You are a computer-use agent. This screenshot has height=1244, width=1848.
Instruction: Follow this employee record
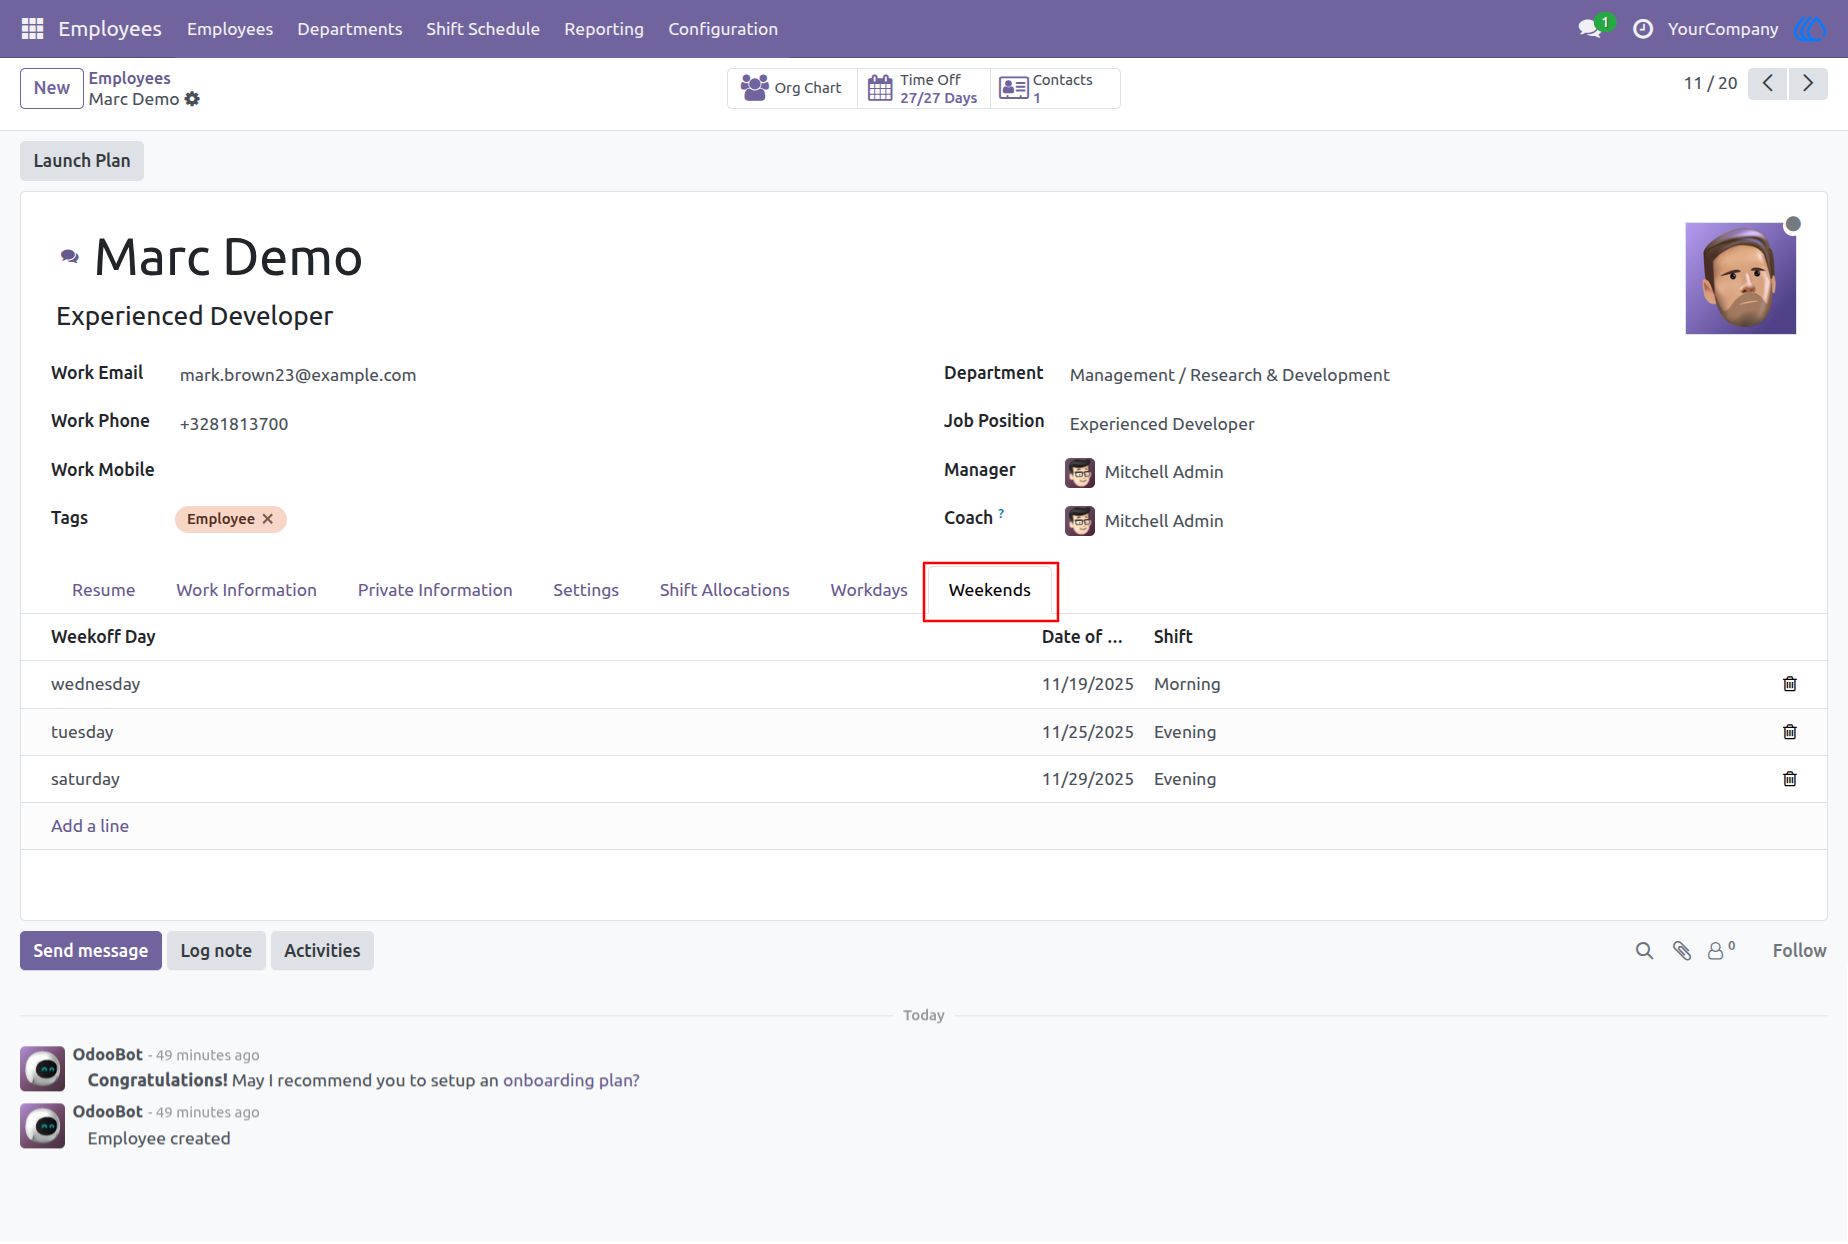pos(1799,951)
